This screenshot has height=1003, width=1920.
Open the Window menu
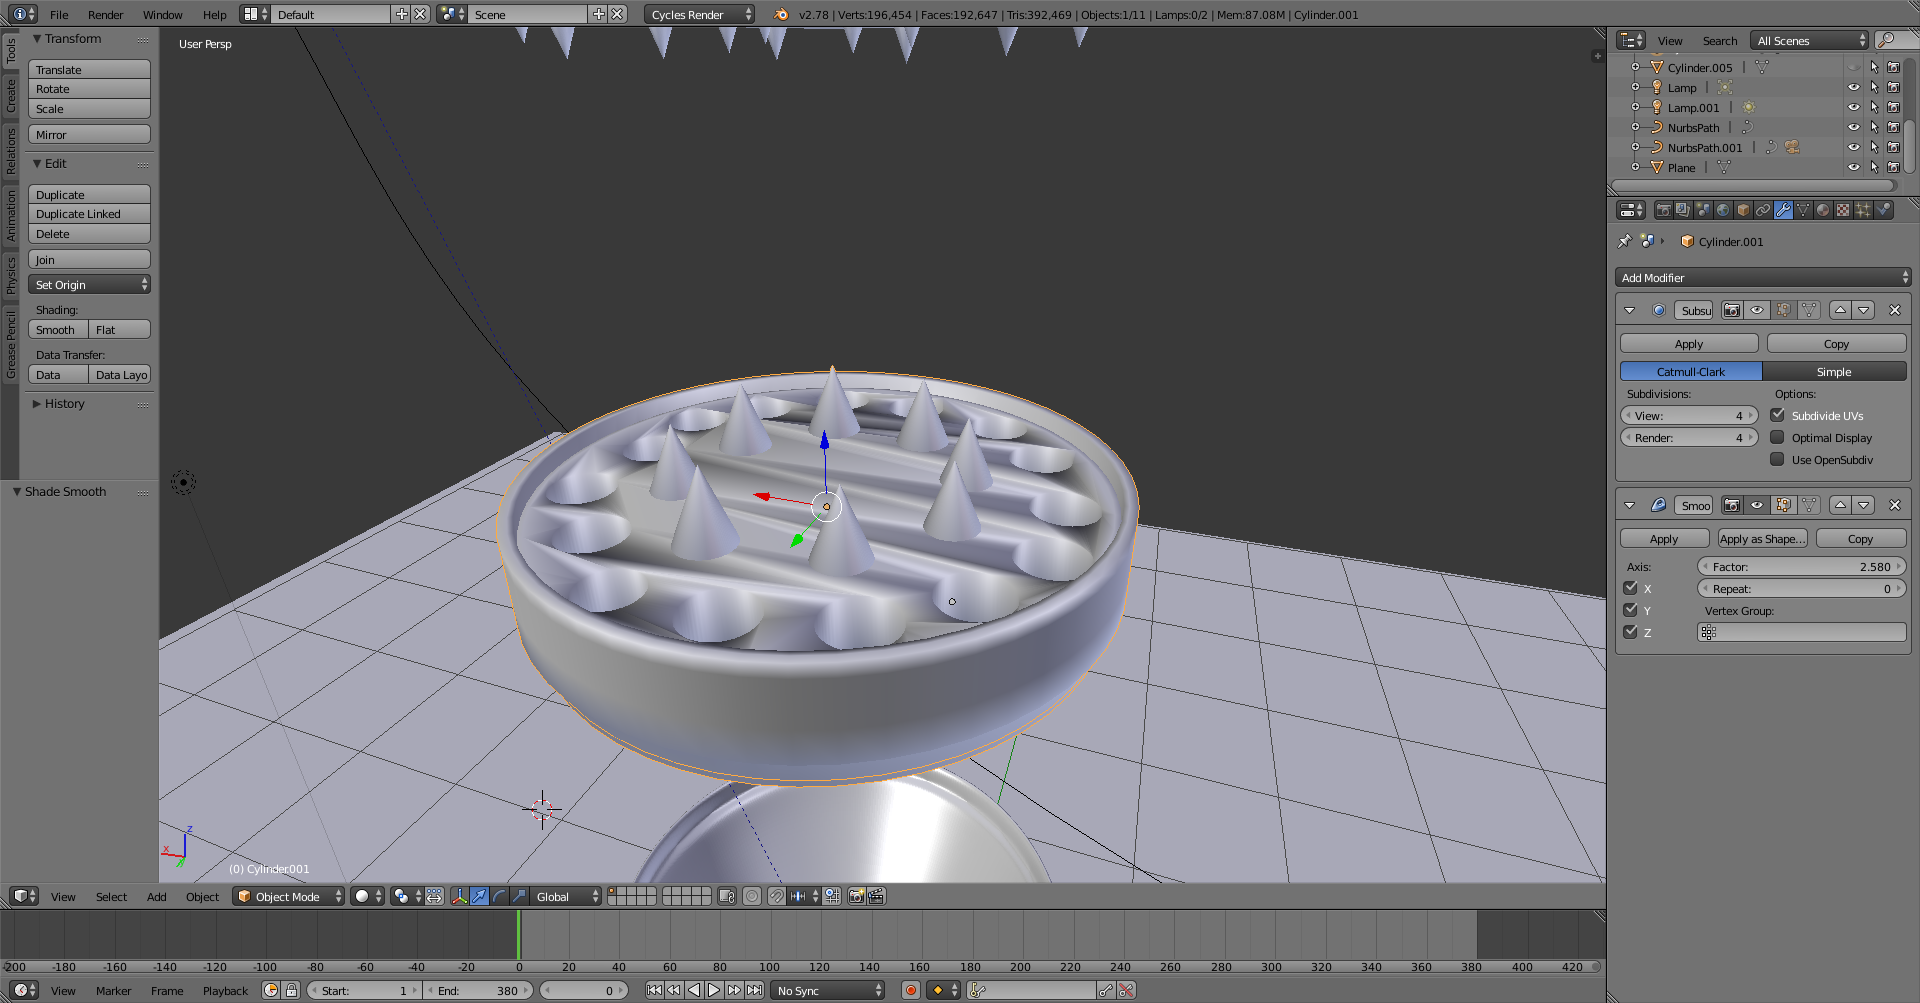click(162, 14)
